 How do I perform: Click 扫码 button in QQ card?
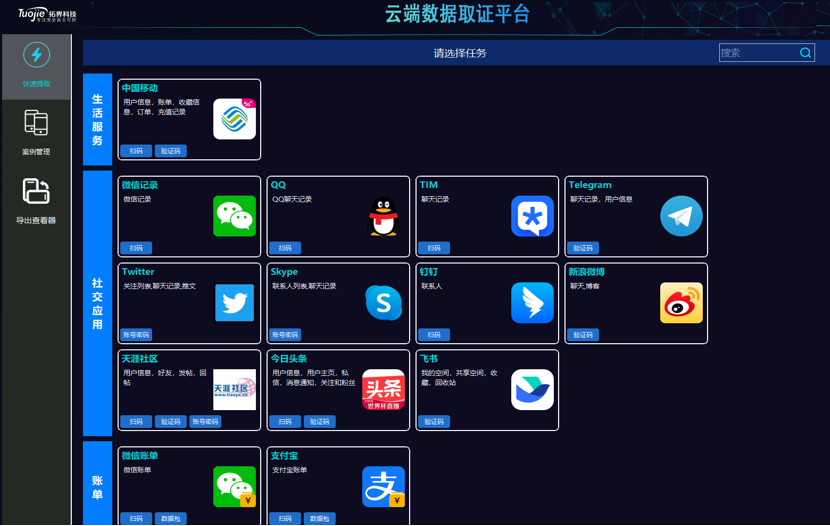[285, 248]
